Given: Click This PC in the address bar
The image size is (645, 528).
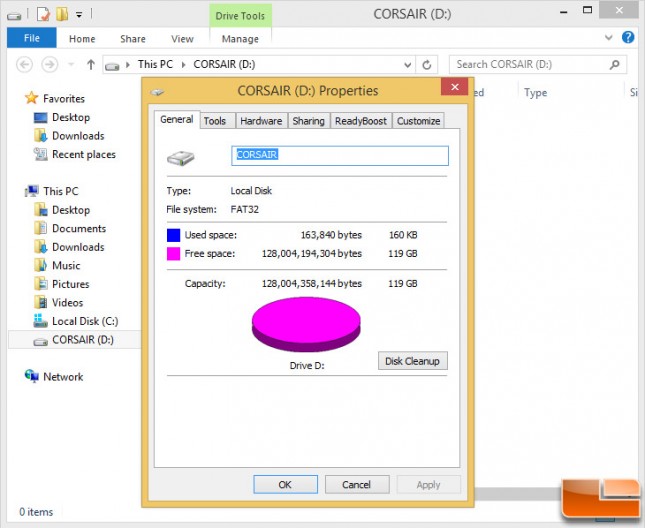Looking at the screenshot, I should coord(155,64).
